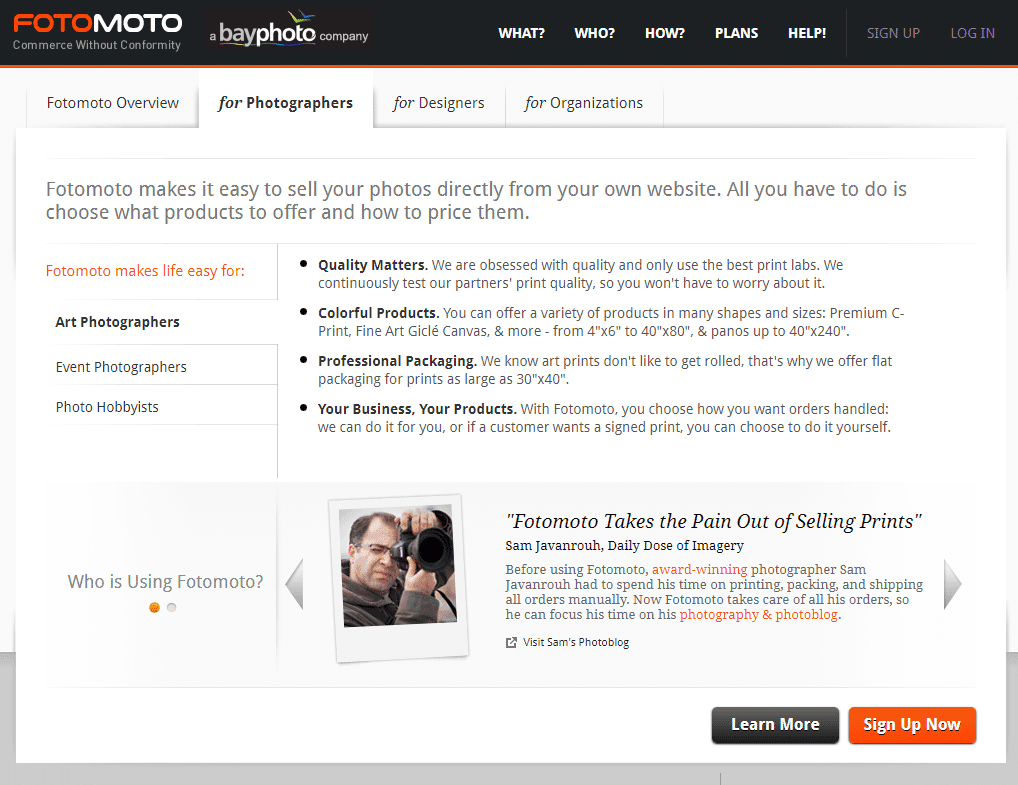Click the 'Professional Packaging.' bullet text
Screen dimensions: 1018x785
[x=397, y=361]
